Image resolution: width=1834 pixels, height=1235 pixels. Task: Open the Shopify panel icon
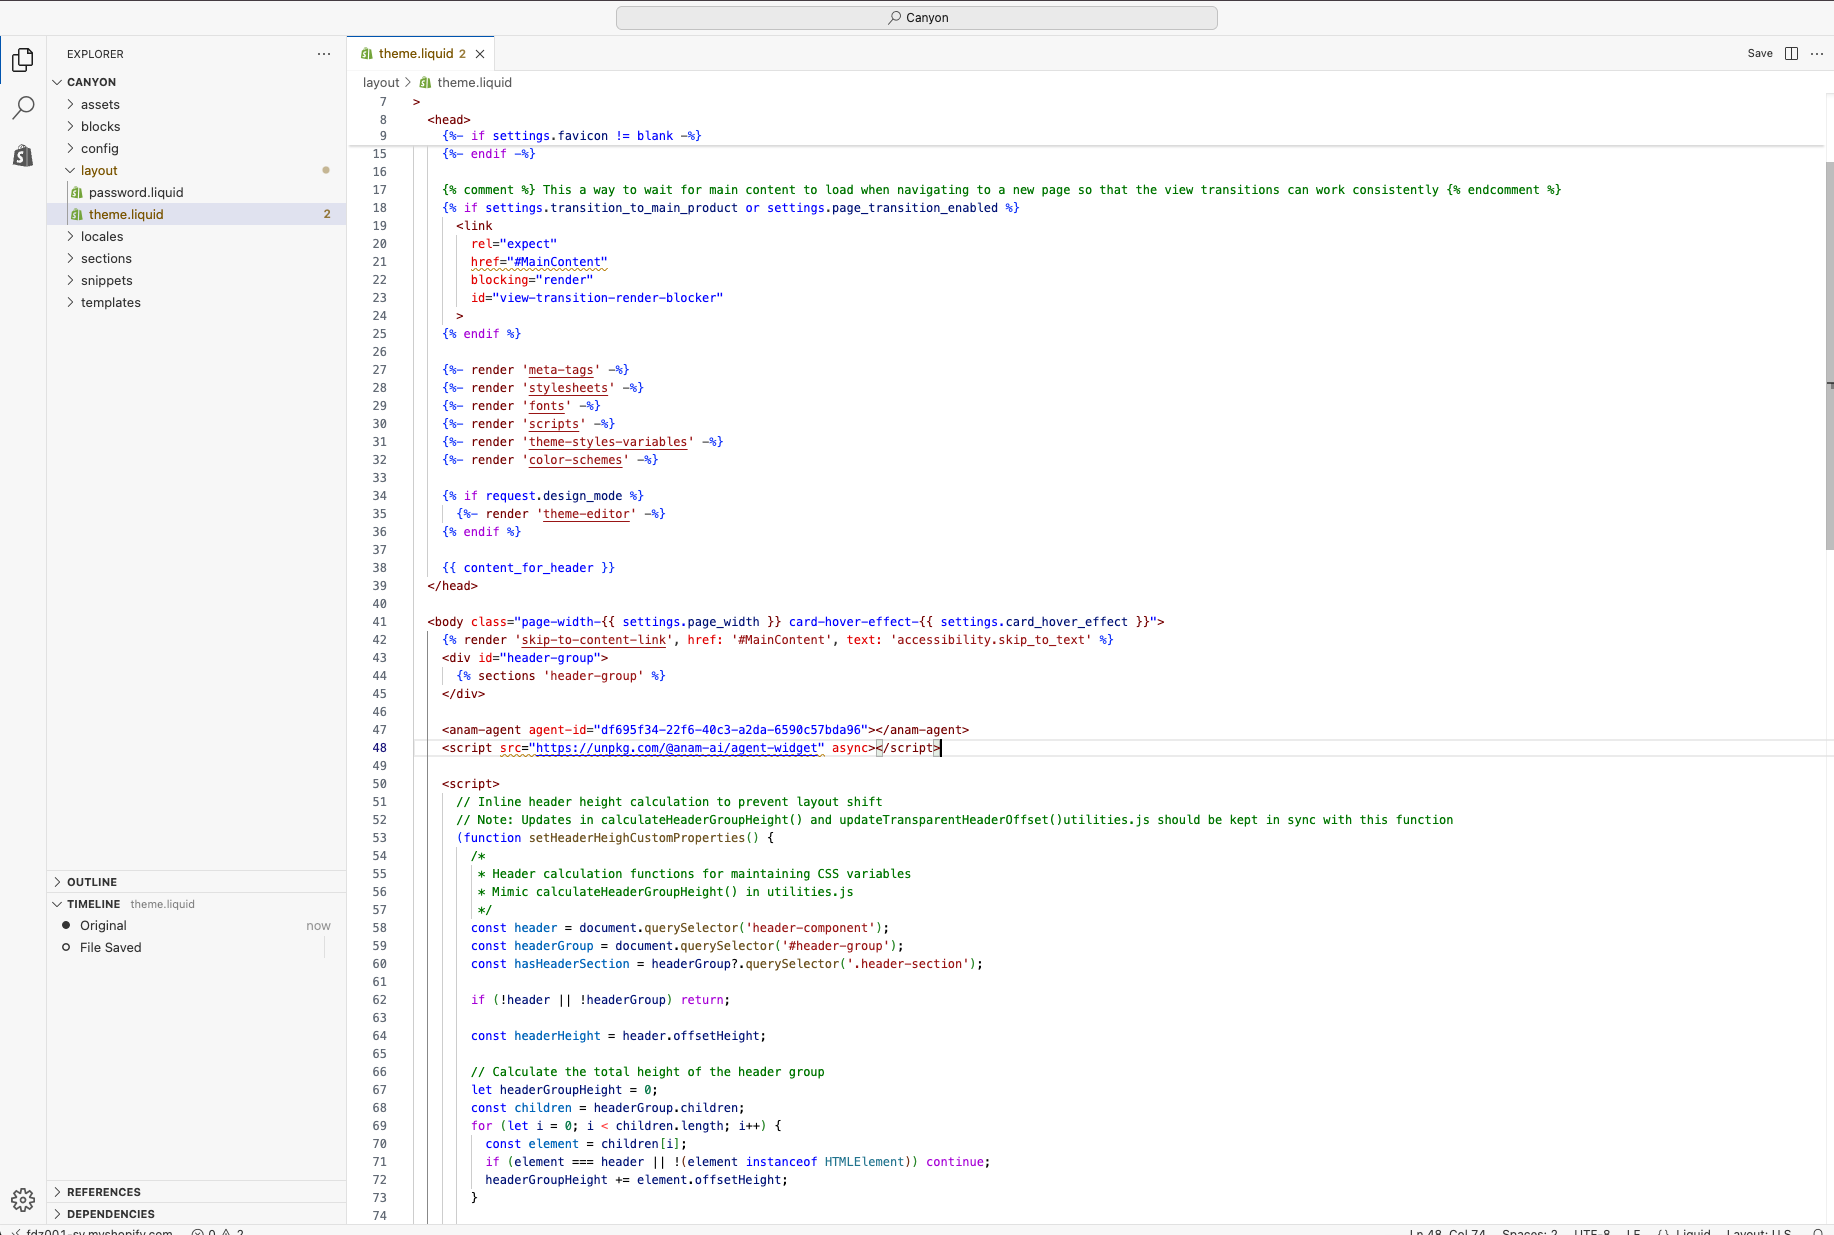tap(23, 155)
